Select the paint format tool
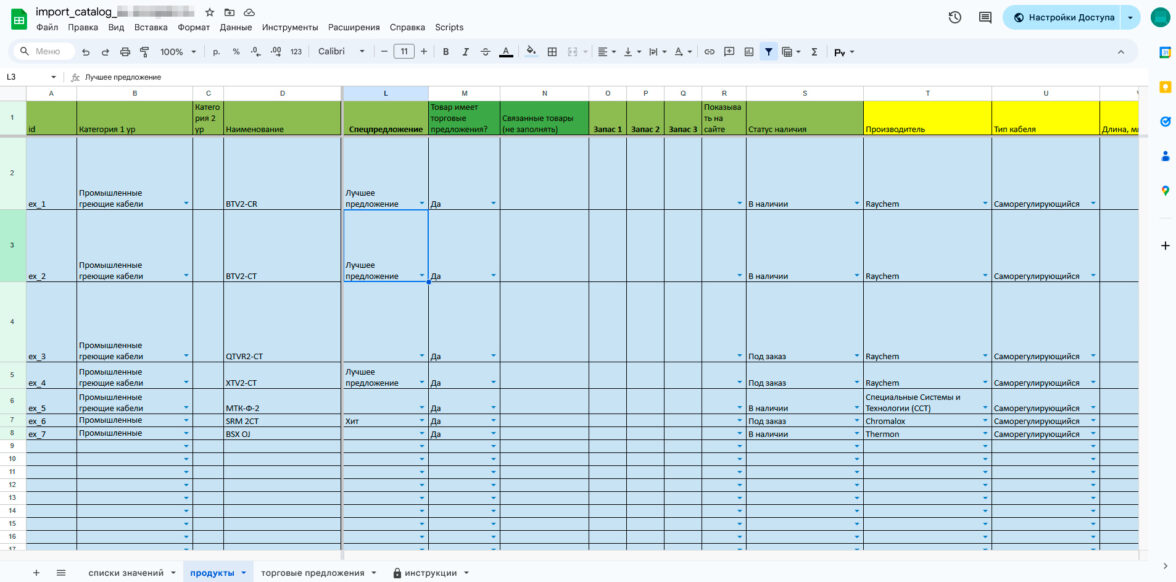1176x582 pixels. (144, 51)
